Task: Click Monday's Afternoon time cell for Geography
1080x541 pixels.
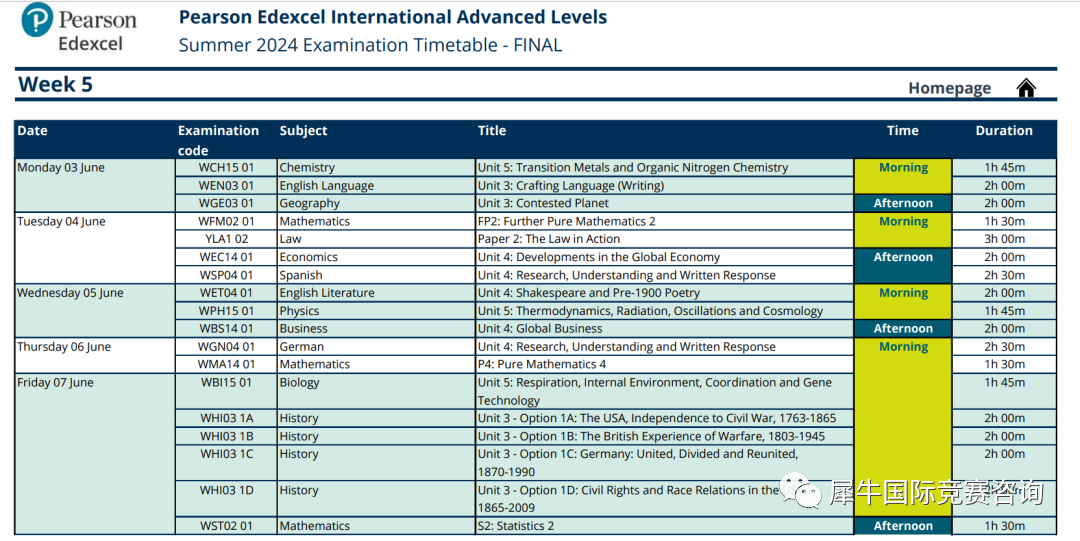Action: pyautogui.click(x=903, y=203)
